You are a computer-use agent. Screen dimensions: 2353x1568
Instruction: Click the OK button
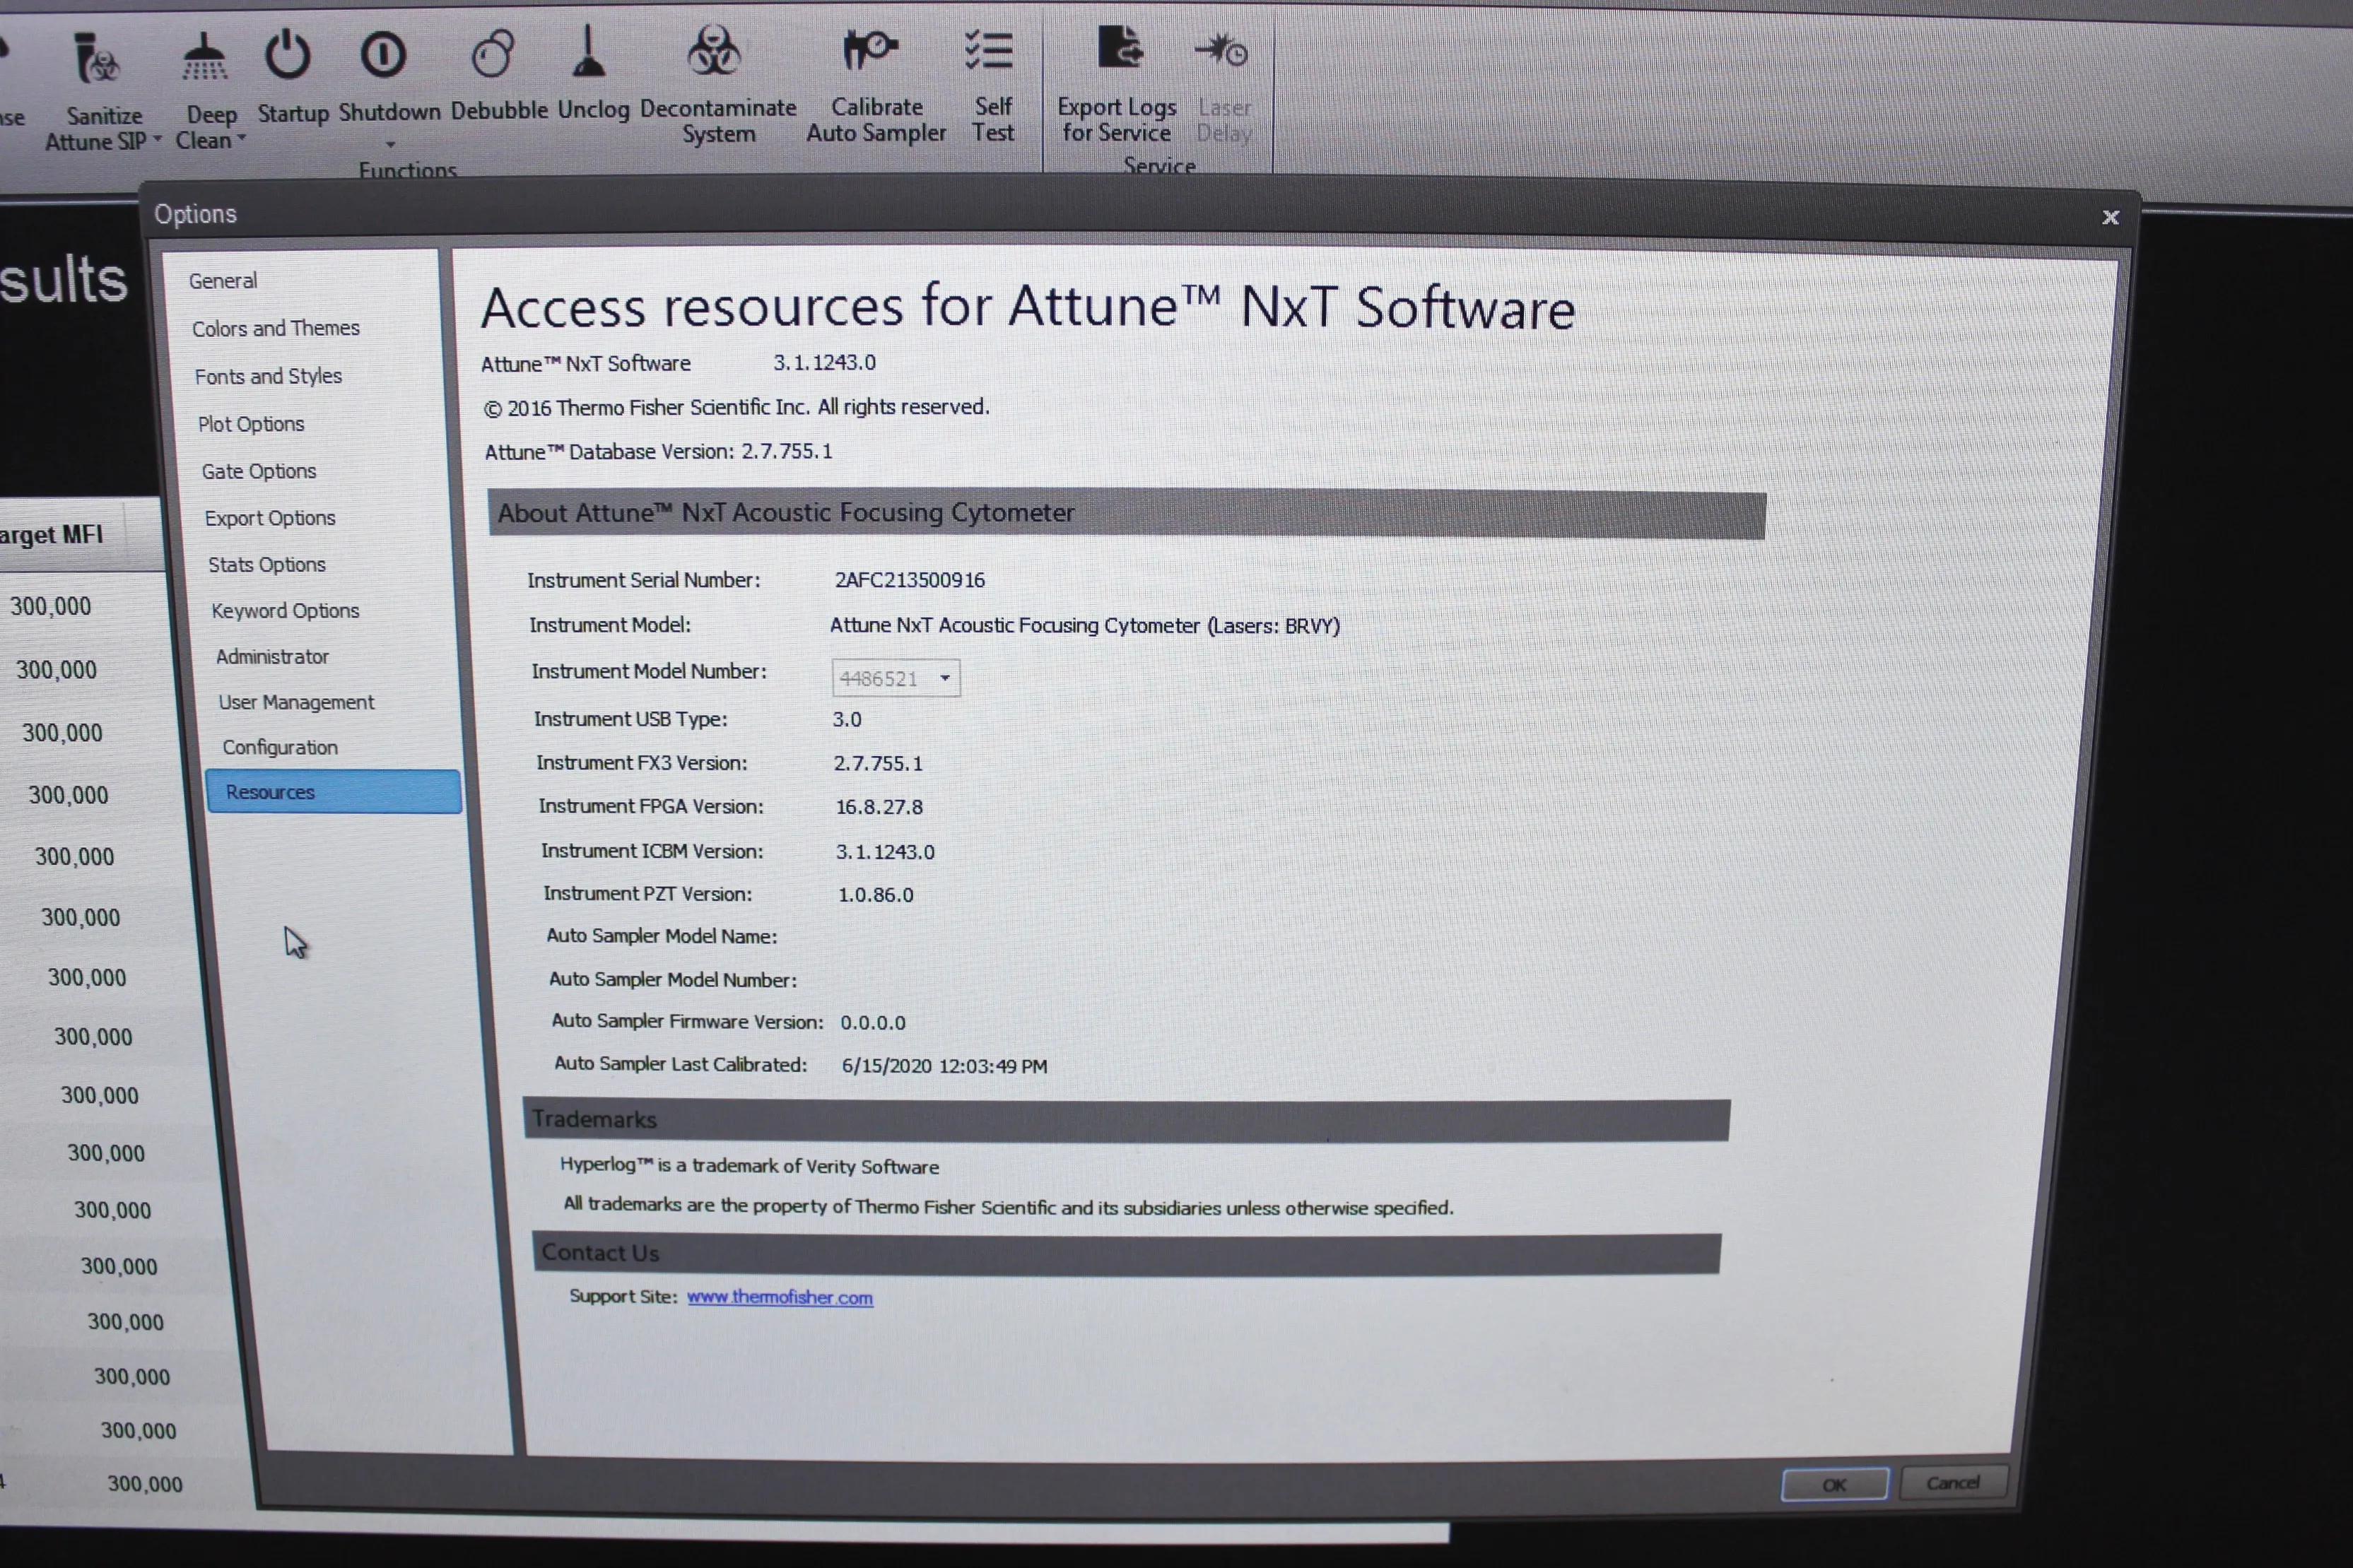(1834, 1485)
